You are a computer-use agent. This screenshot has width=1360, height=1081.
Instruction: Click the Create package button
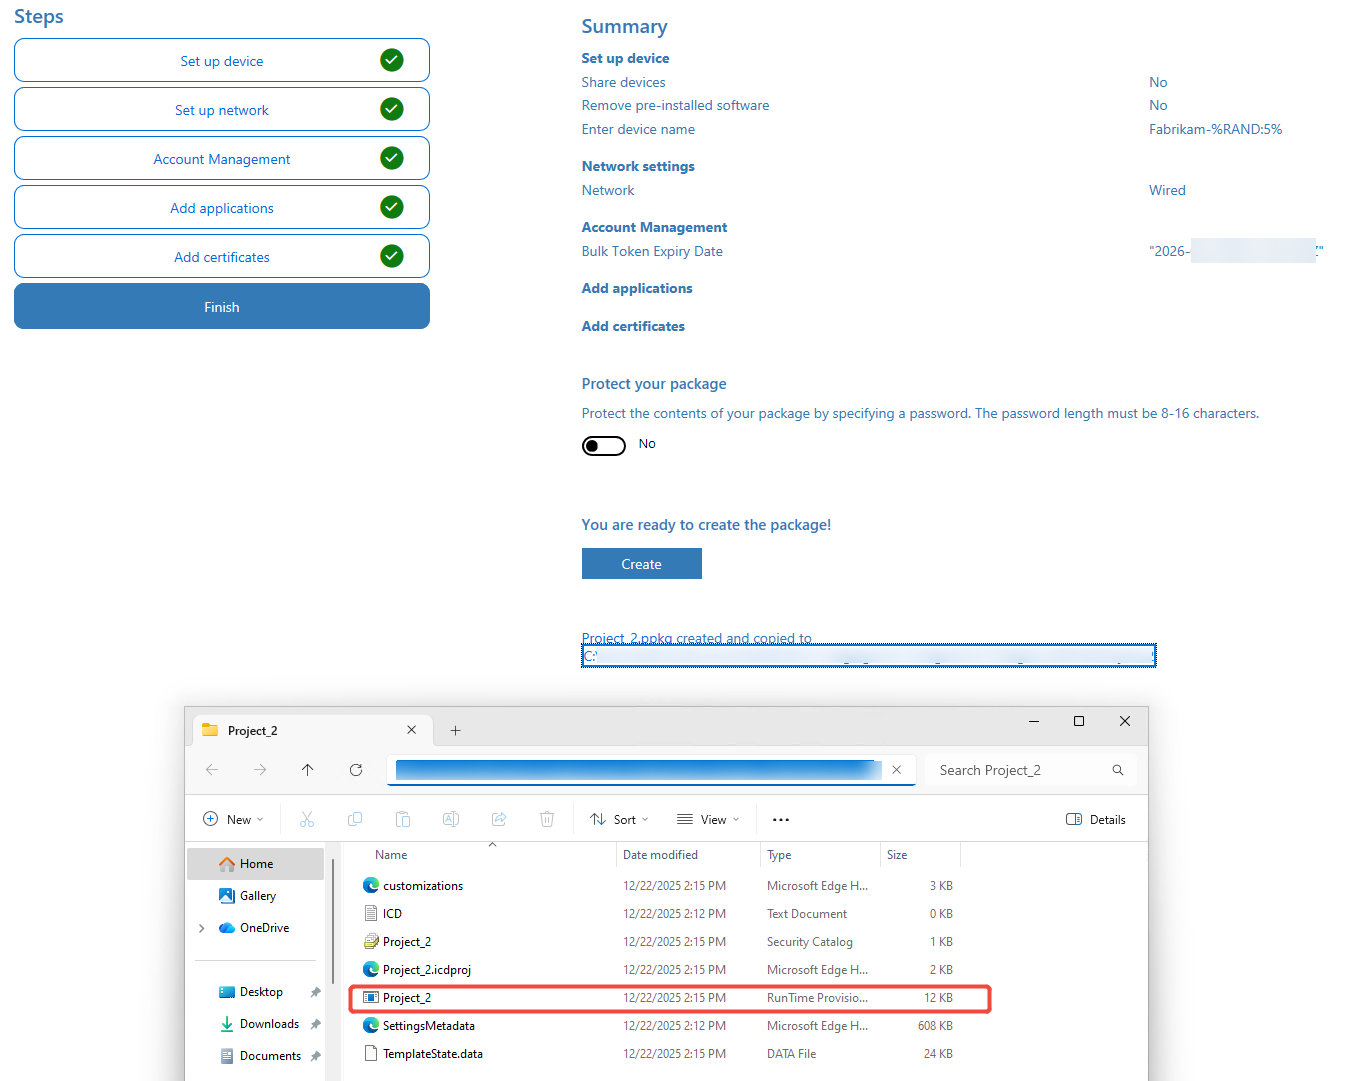click(642, 564)
